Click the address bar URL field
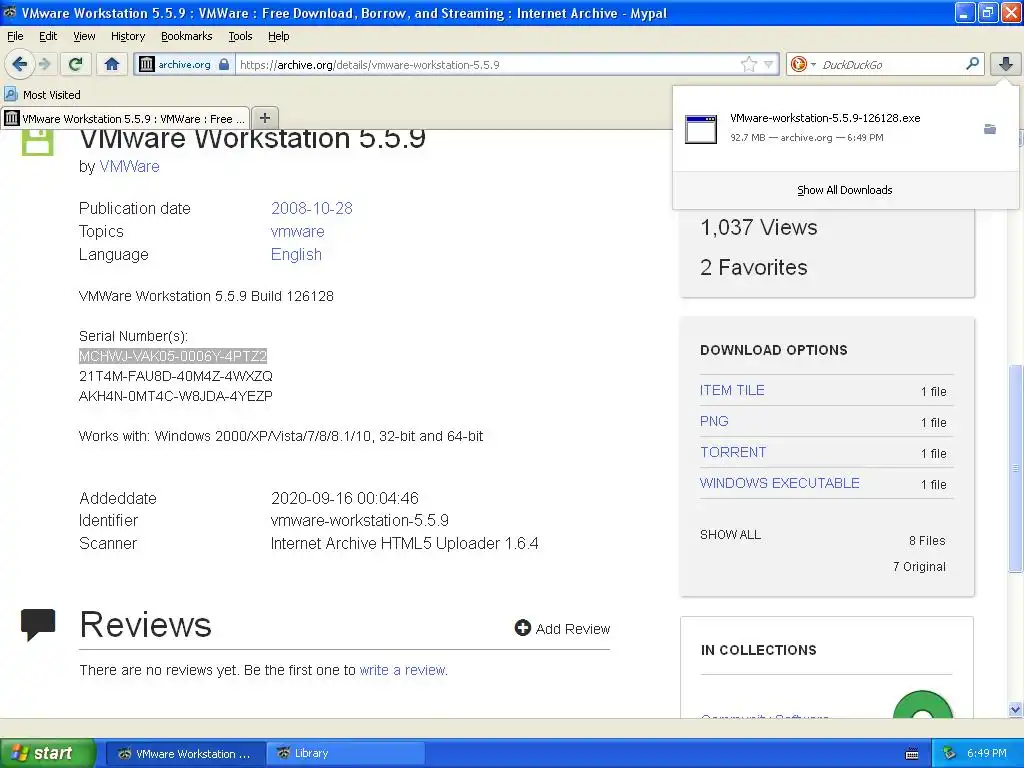This screenshot has height=768, width=1024. pyautogui.click(x=487, y=65)
